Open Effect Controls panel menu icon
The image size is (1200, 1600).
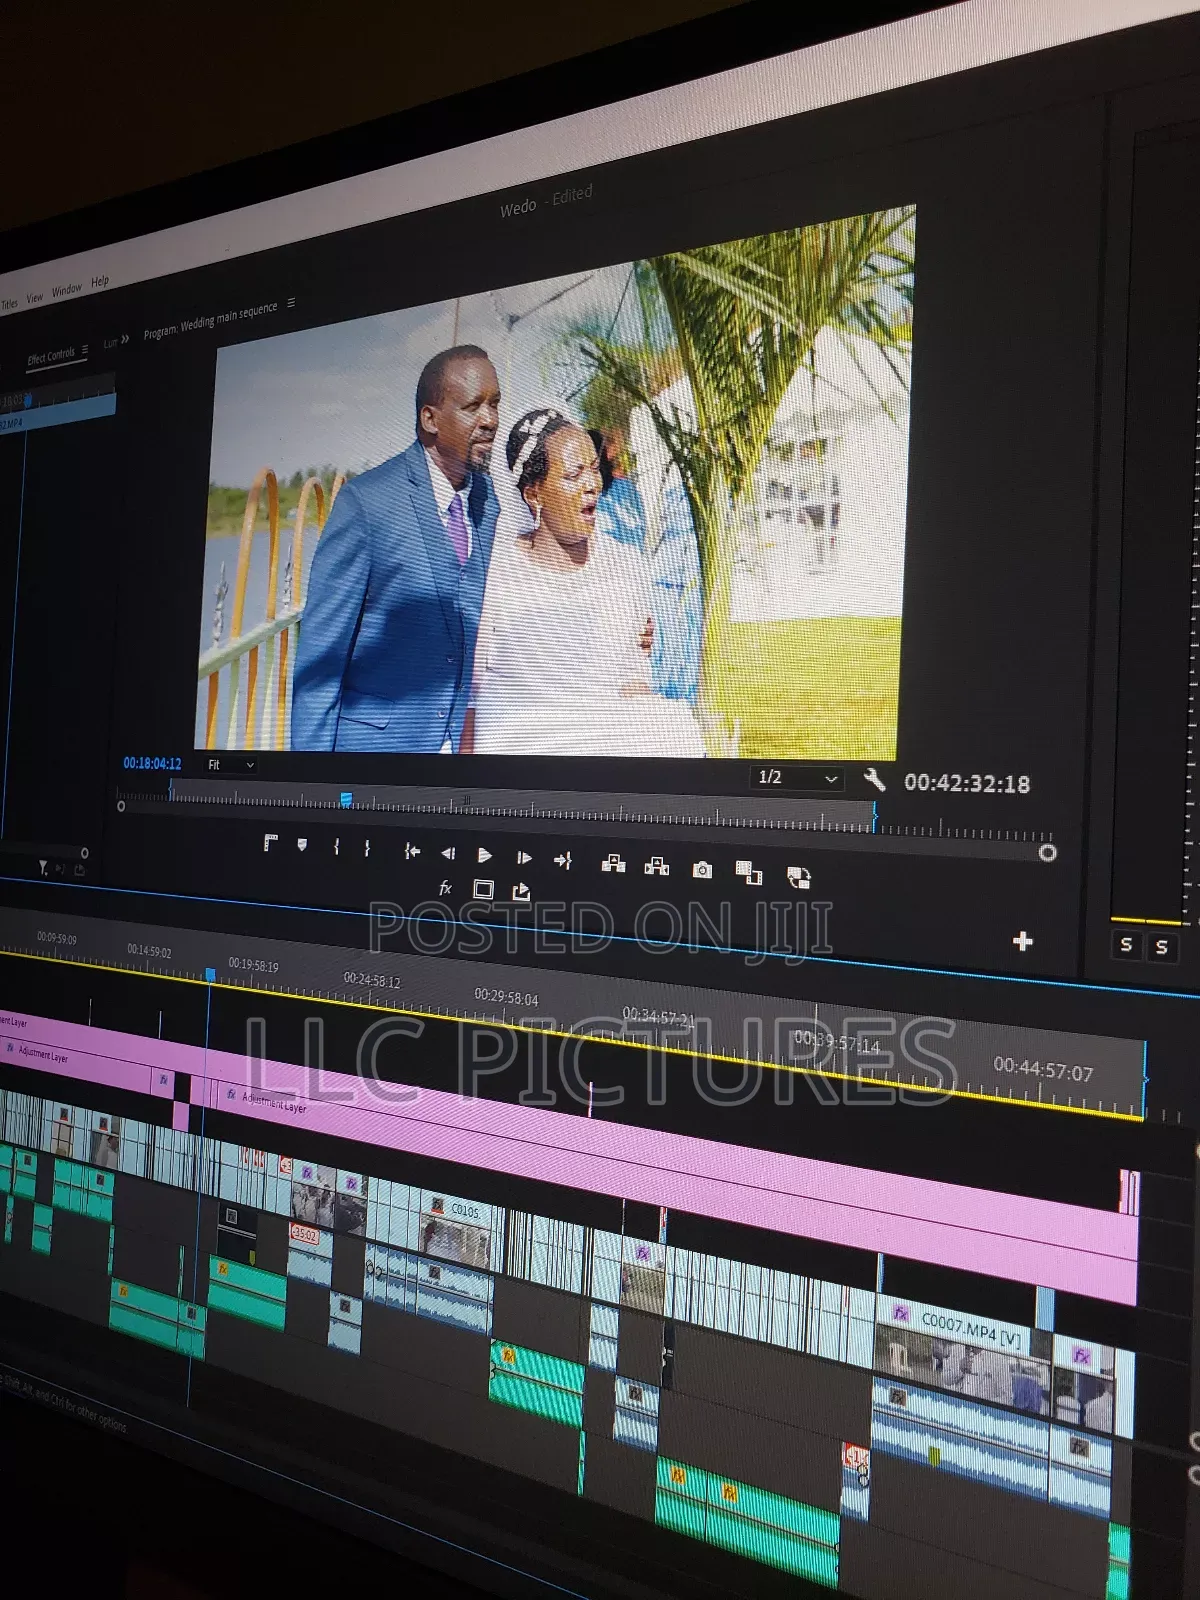[x=85, y=349]
